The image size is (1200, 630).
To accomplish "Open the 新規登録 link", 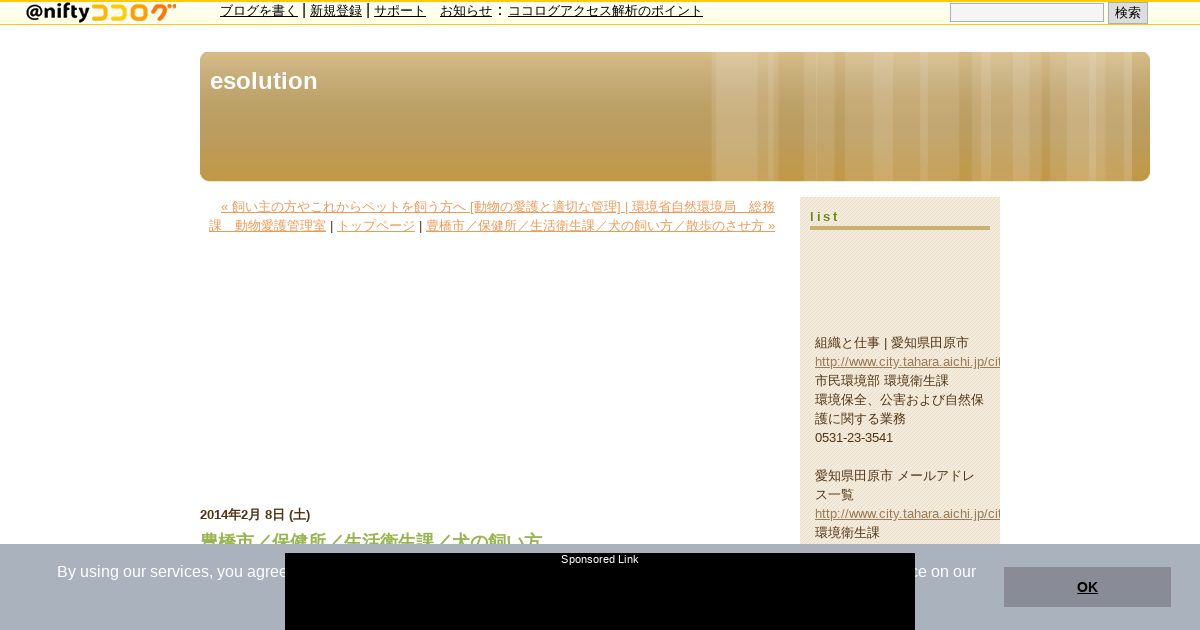I will click(336, 11).
